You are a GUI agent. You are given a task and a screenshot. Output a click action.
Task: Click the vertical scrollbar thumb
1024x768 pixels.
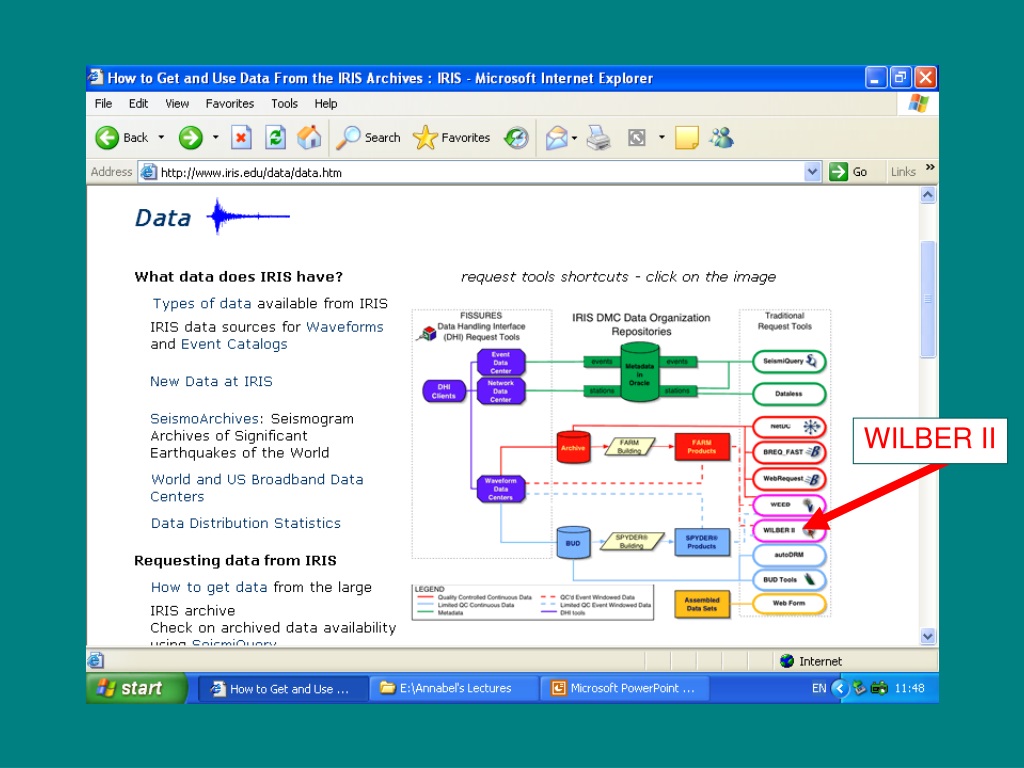tap(928, 299)
